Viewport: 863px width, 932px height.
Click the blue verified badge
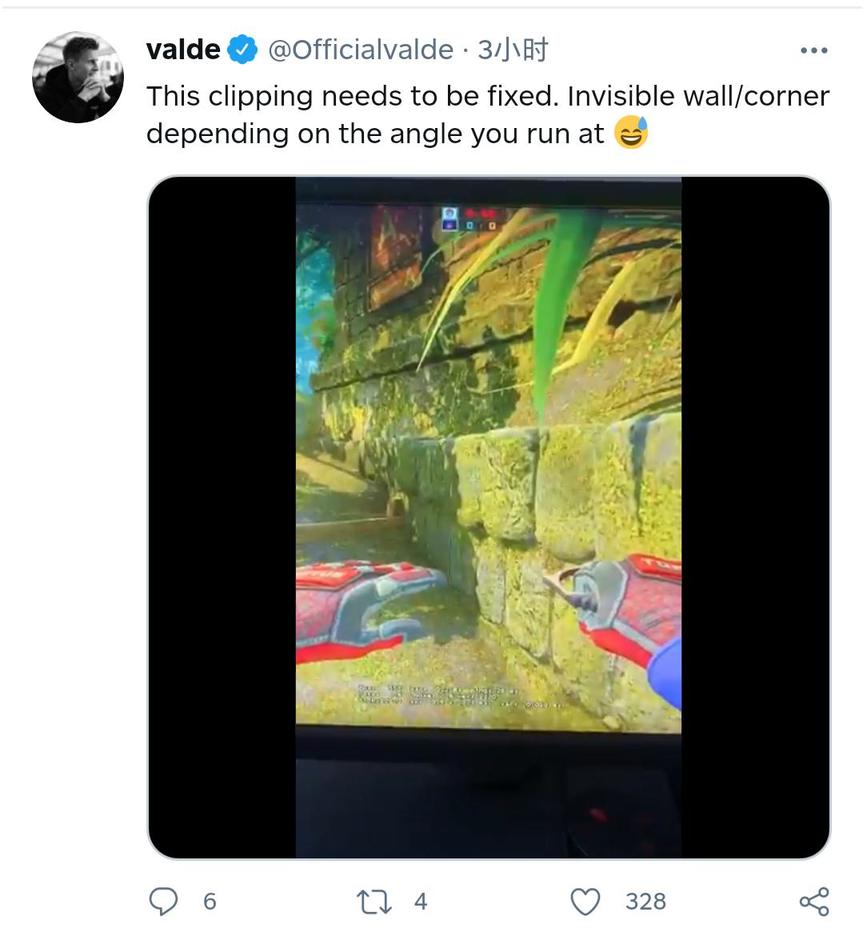(x=243, y=49)
